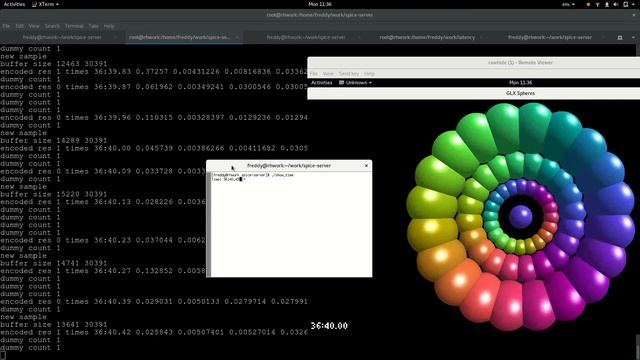This screenshot has width=640, height=360.
Task: Click Activities inside the remote desktop
Action: (322, 83)
